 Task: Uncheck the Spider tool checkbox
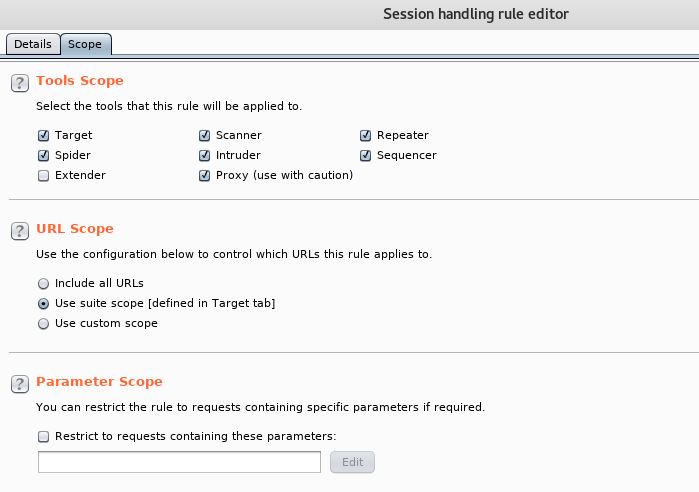tap(43, 155)
